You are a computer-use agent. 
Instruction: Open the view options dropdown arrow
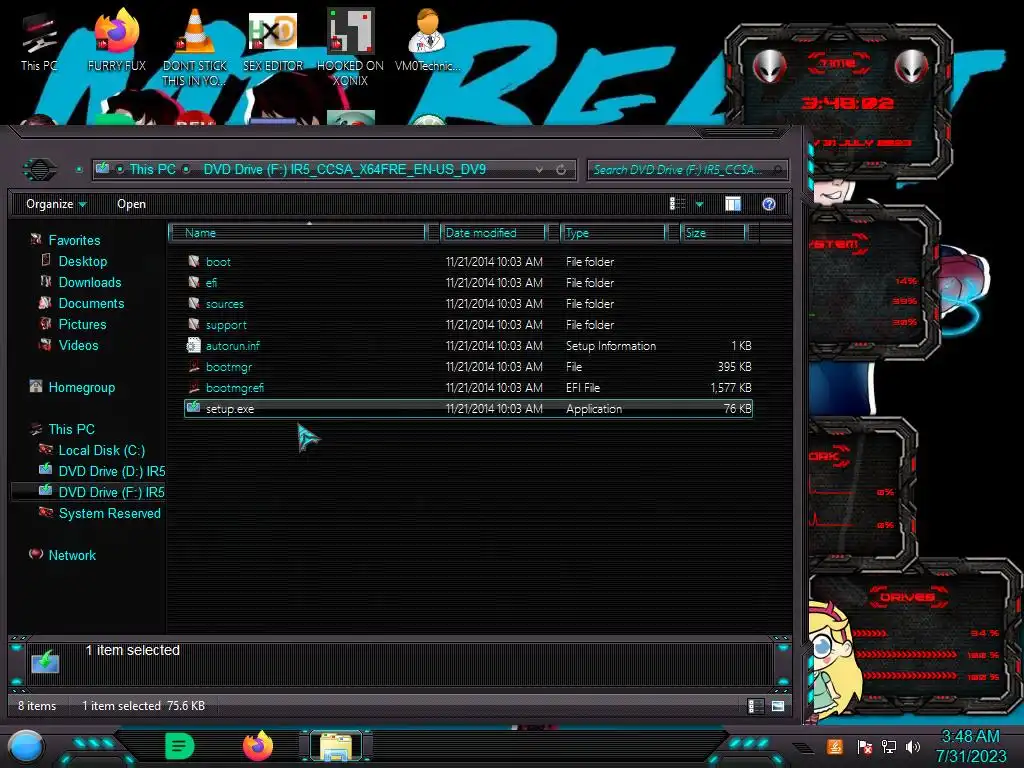(x=699, y=204)
